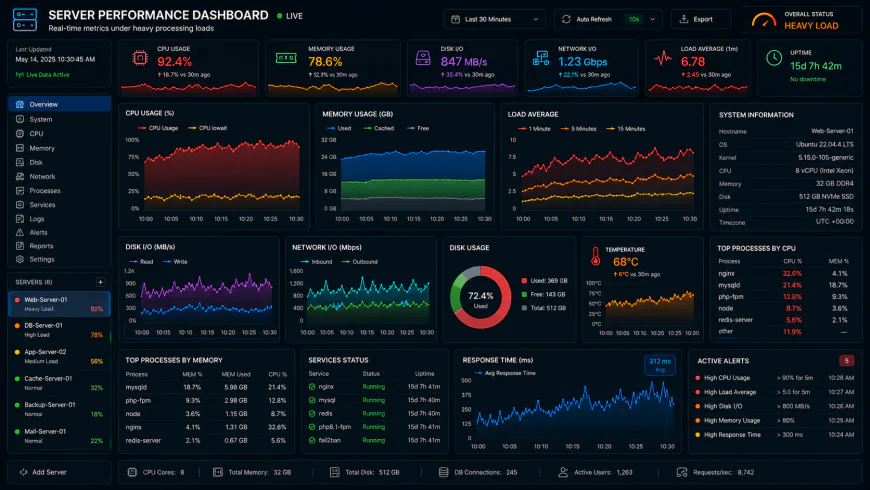
Task: Toggle the Outbound network legend
Action: pos(360,261)
